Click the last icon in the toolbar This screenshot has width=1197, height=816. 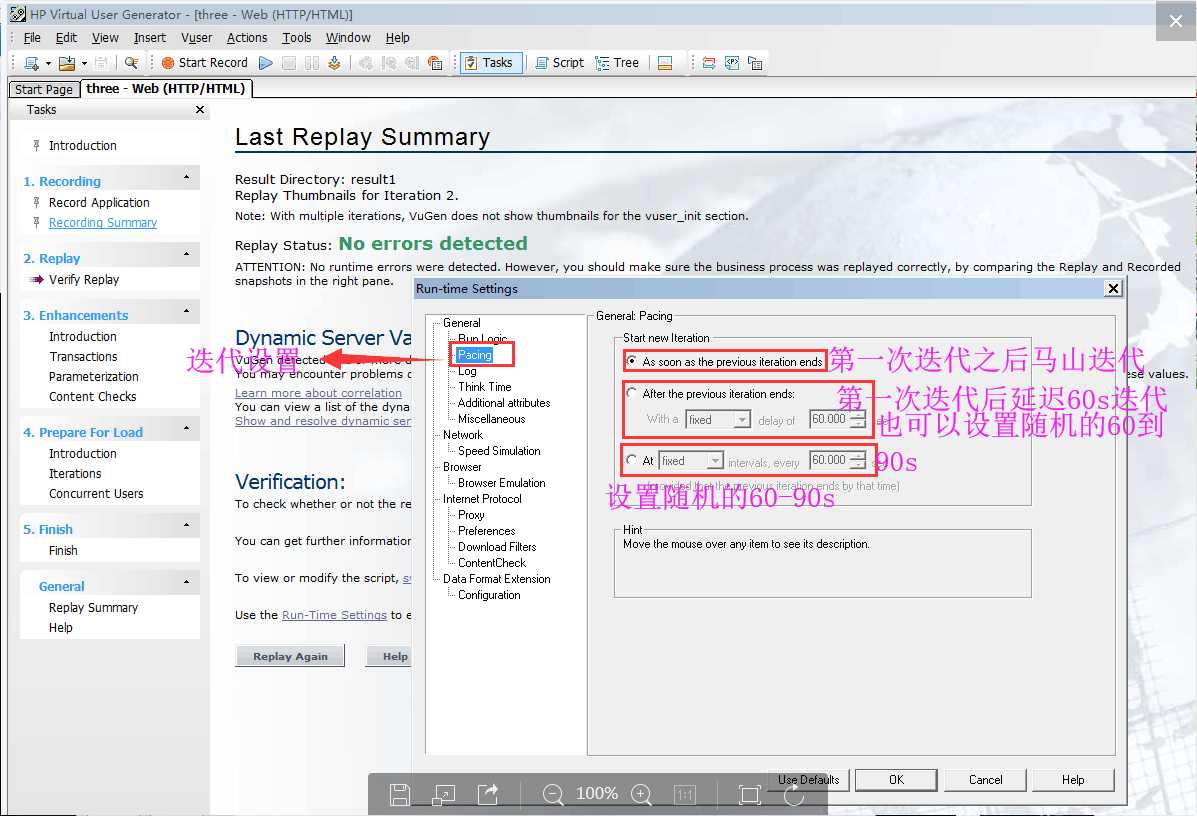coord(755,63)
